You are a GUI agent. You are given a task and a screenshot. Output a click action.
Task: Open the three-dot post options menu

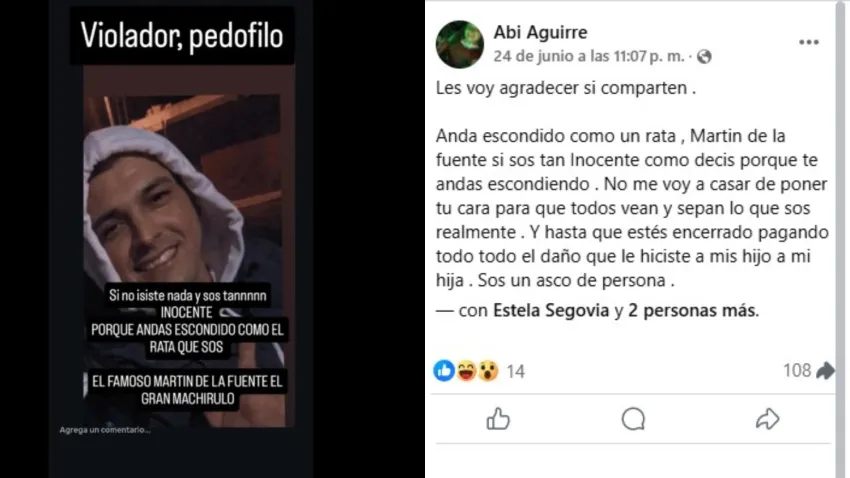808,42
